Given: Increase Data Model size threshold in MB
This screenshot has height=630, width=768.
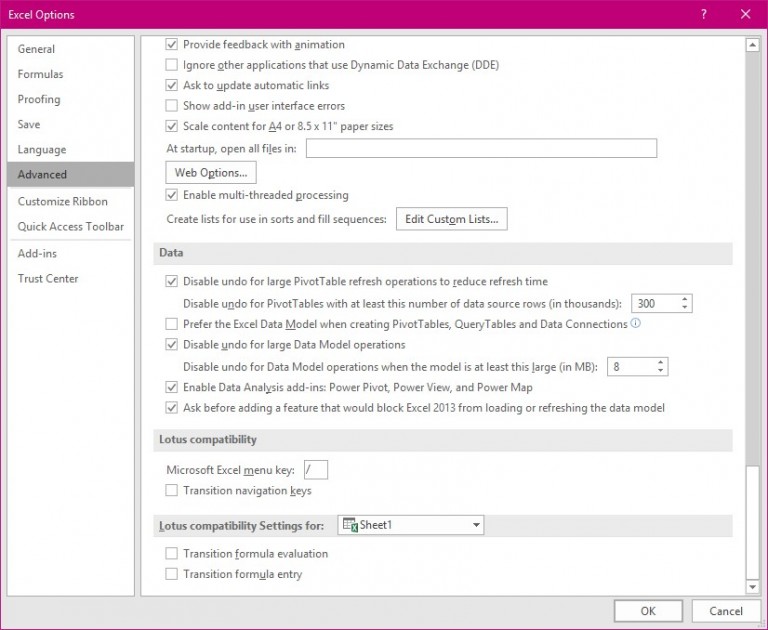Looking at the screenshot, I should pos(660,362).
